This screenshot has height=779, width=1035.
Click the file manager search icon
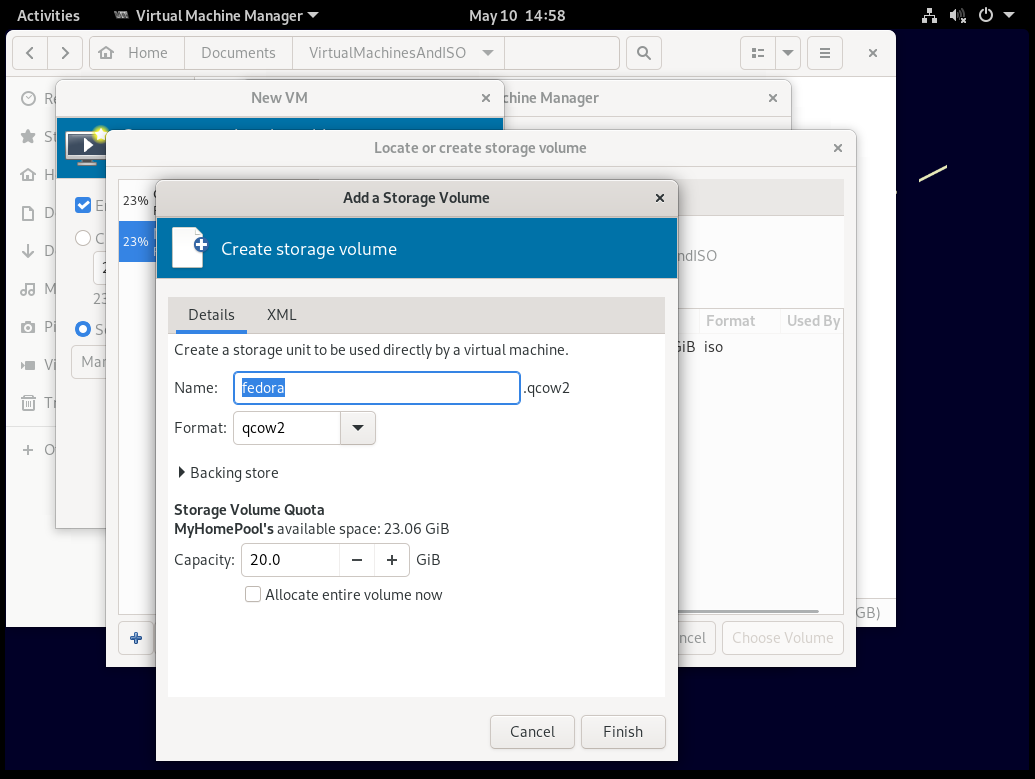tap(644, 53)
